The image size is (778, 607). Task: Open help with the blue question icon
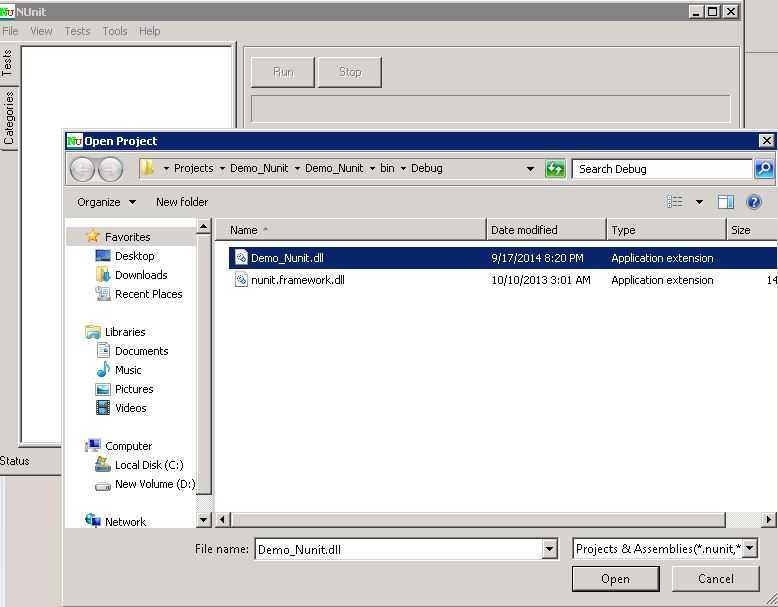(754, 202)
